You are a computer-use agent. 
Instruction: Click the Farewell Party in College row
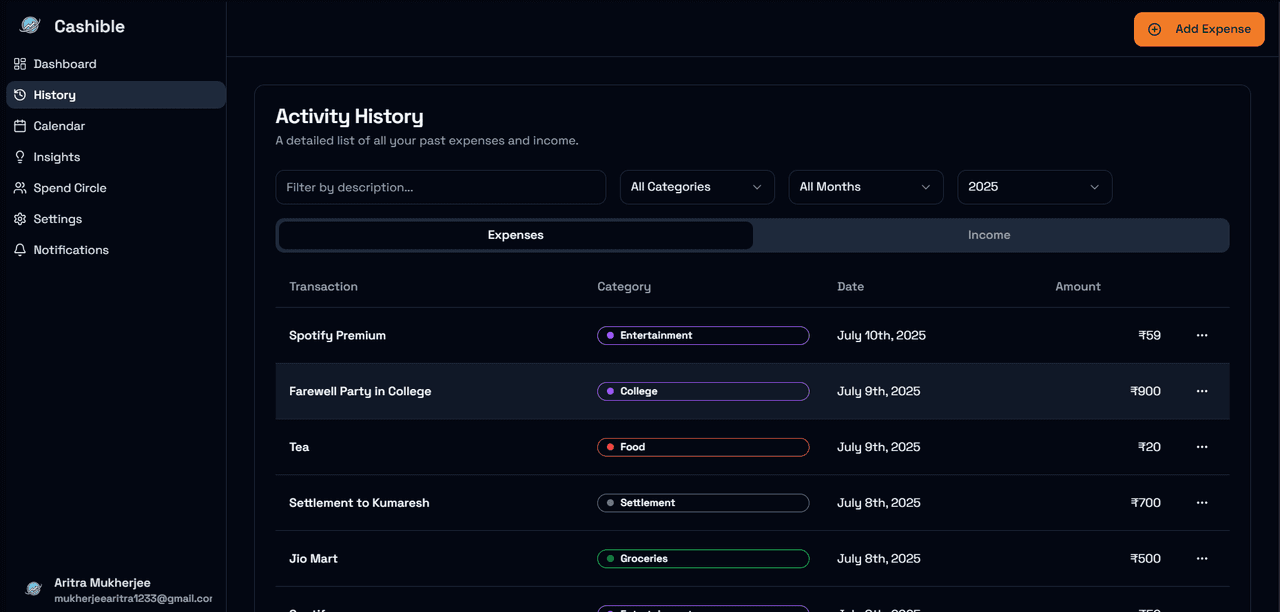coord(360,391)
